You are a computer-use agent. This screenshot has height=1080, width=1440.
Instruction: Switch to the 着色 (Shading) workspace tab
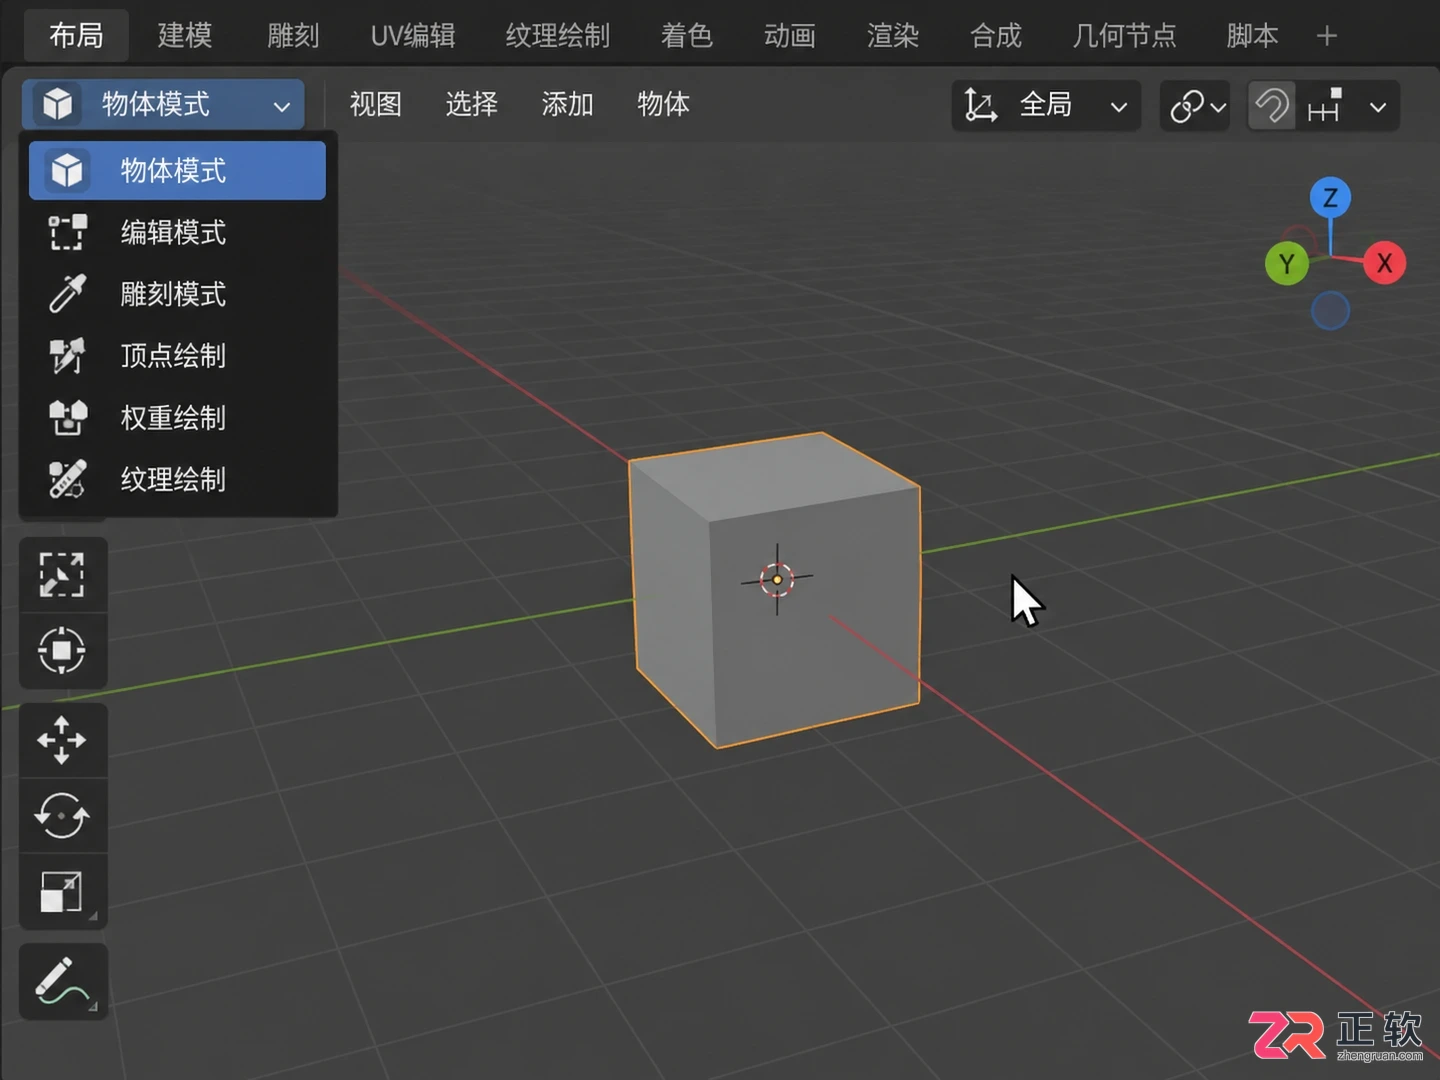(687, 36)
